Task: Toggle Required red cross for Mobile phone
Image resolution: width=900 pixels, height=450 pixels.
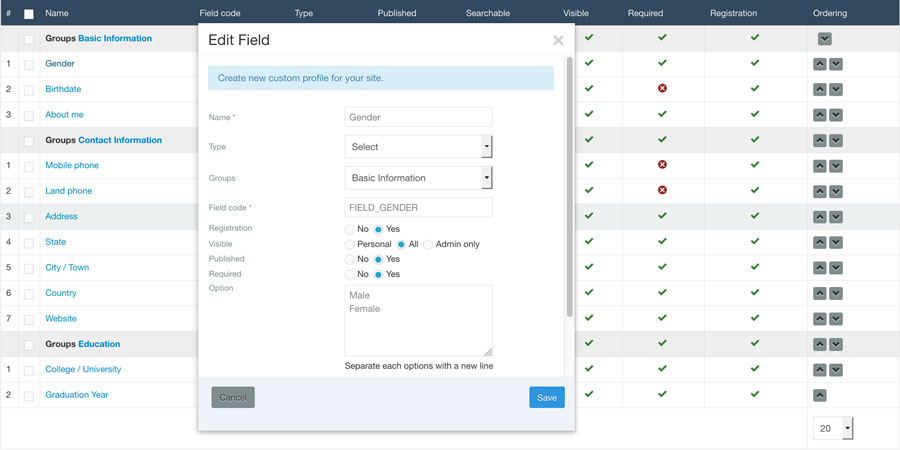Action: (662, 165)
